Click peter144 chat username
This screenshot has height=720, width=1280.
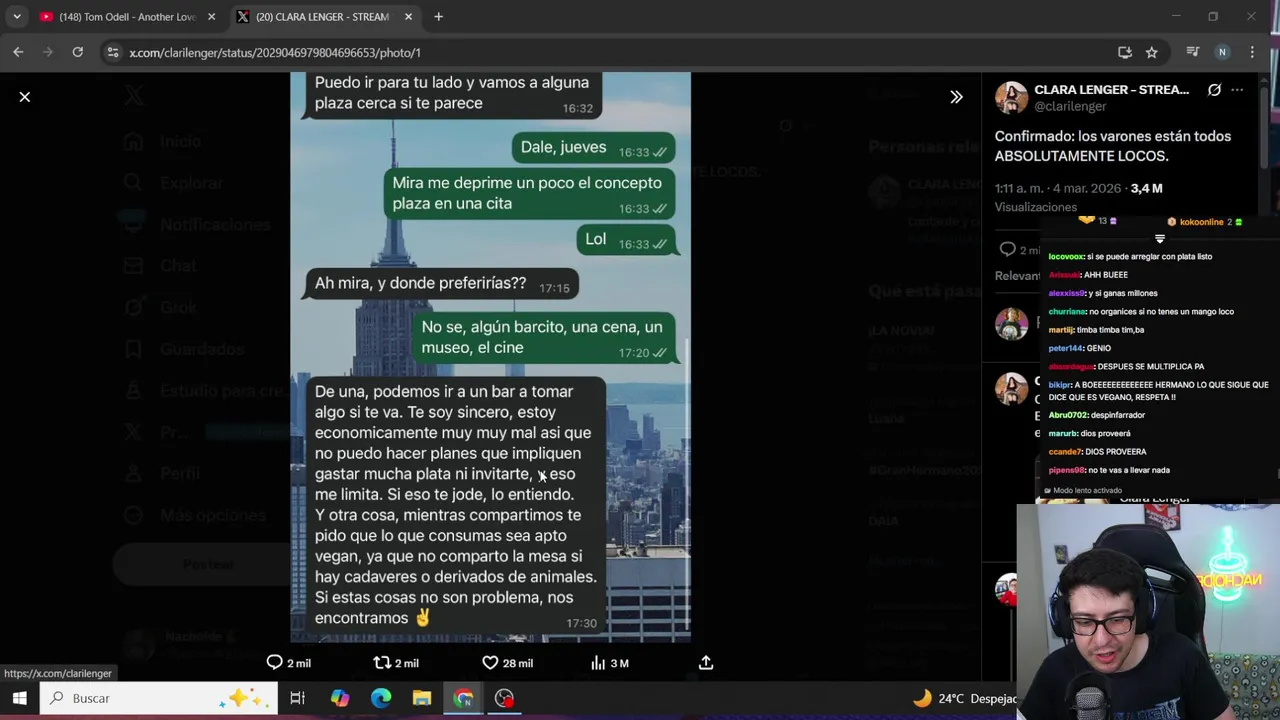pyautogui.click(x=1065, y=348)
